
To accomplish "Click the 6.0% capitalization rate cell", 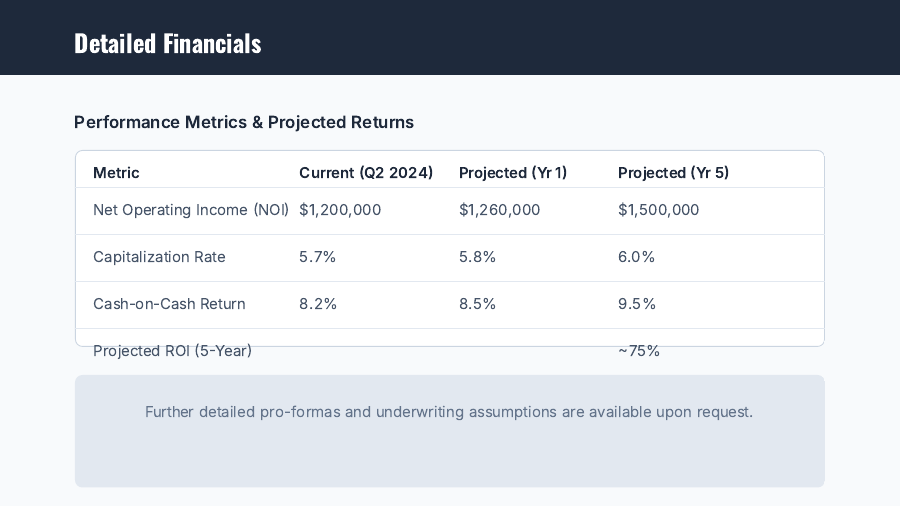I will [636, 257].
